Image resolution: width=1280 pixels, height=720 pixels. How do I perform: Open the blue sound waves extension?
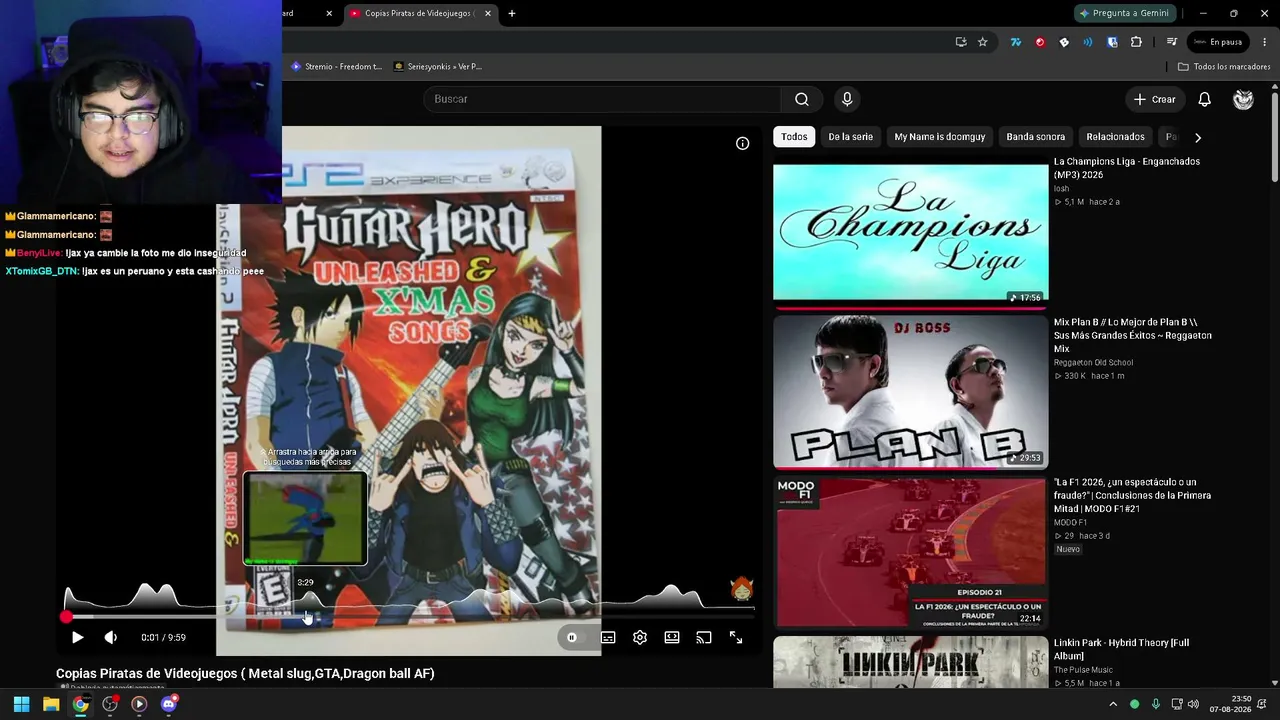coord(1088,42)
